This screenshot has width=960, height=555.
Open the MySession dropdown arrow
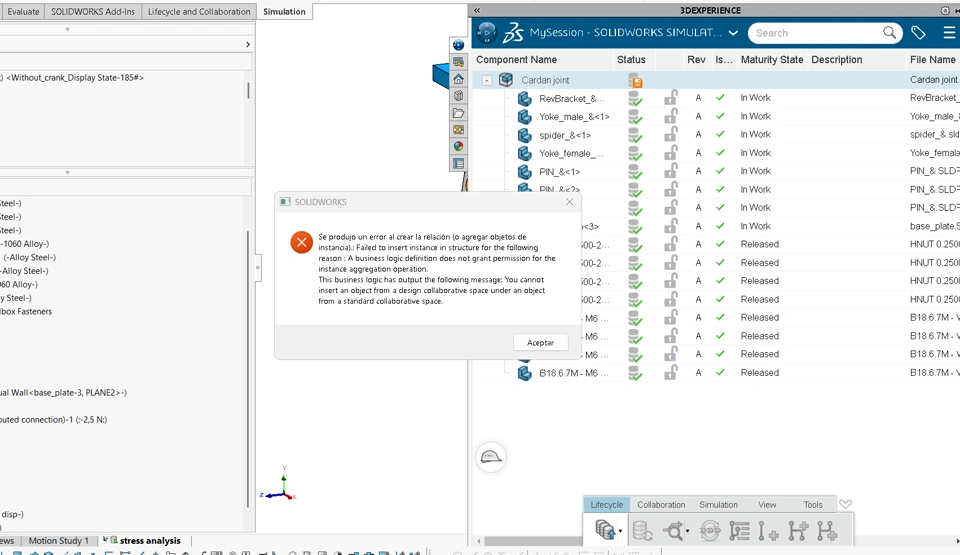point(733,33)
